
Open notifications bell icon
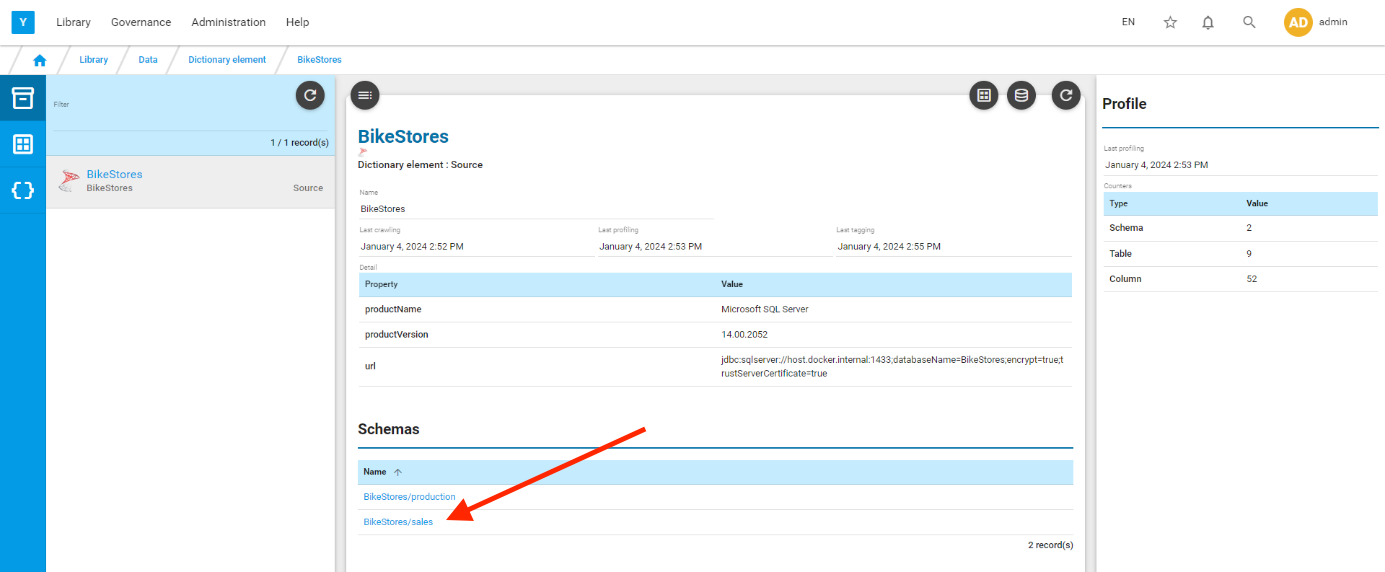tap(1208, 22)
